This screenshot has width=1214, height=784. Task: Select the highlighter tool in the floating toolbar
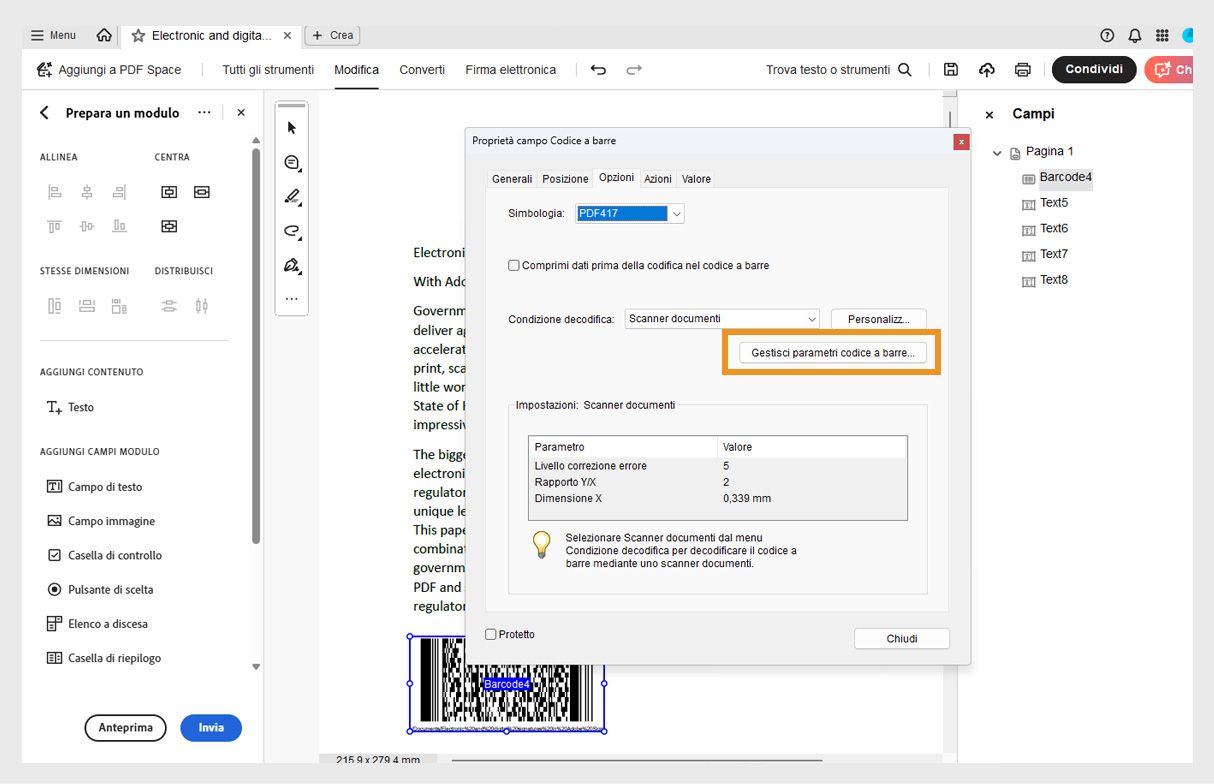pyautogui.click(x=291, y=197)
